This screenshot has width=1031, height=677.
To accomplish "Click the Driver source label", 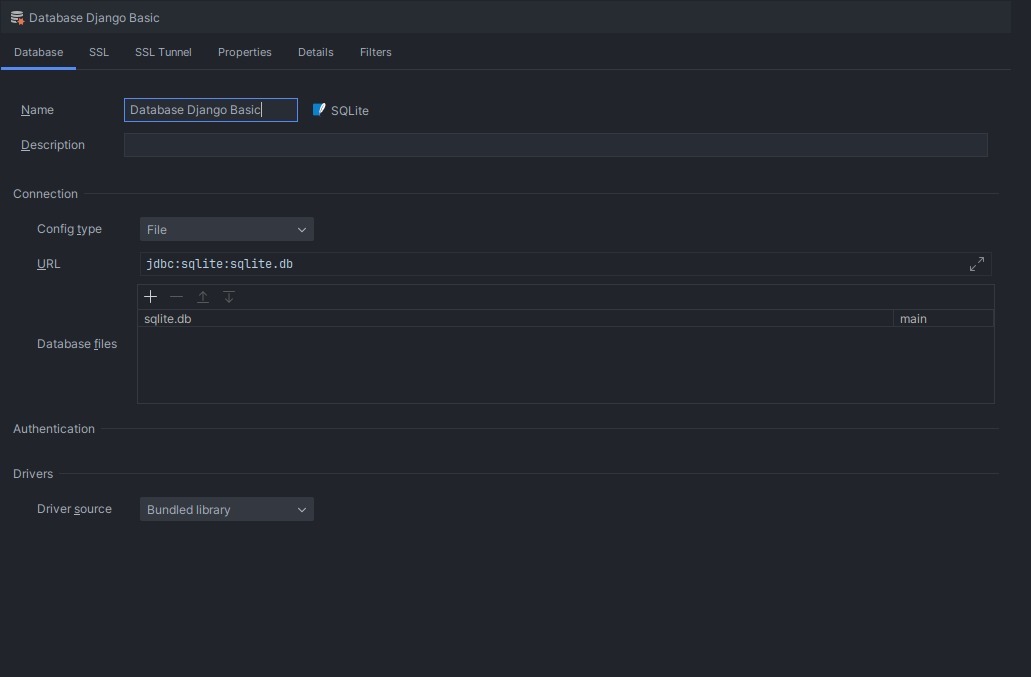I will pyautogui.click(x=74, y=509).
